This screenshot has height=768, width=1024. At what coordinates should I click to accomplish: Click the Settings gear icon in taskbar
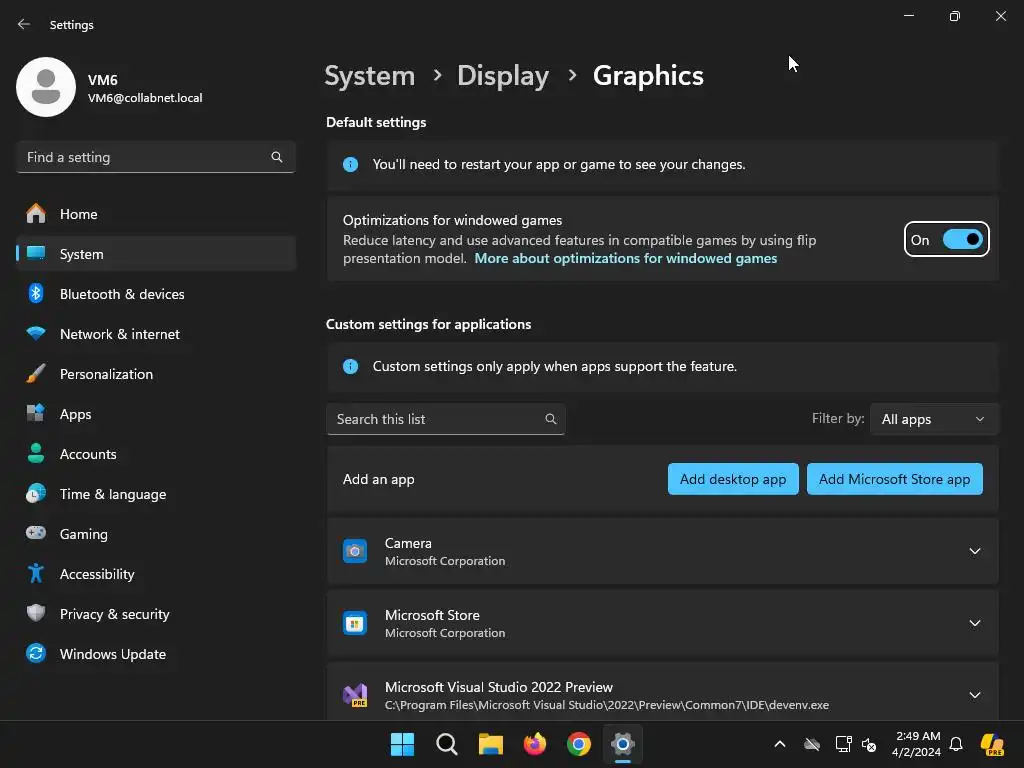(x=623, y=744)
